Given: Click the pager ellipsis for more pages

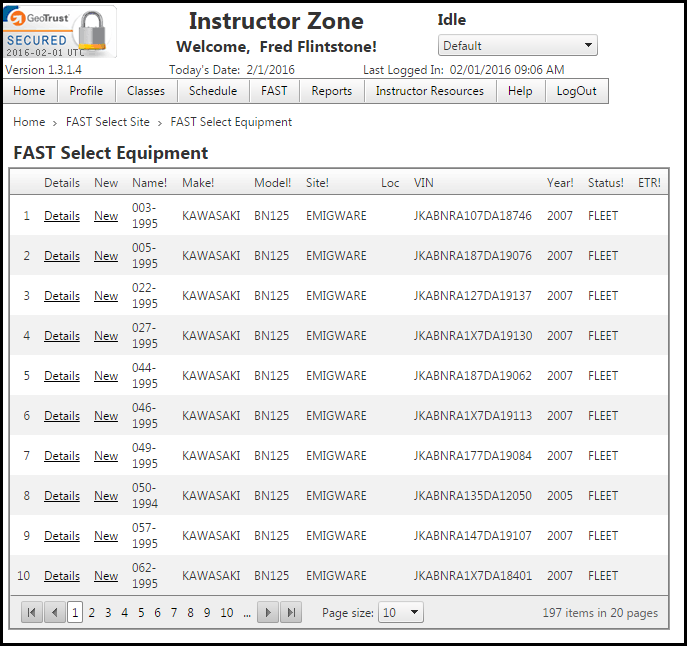Looking at the screenshot, I should click(x=247, y=614).
